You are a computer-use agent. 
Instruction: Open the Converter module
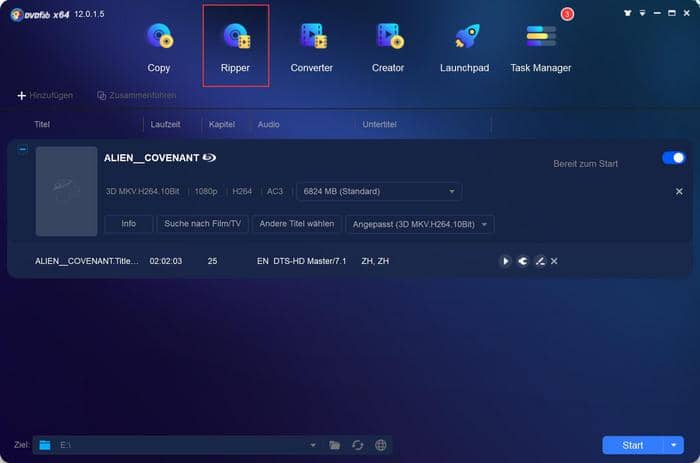point(312,47)
